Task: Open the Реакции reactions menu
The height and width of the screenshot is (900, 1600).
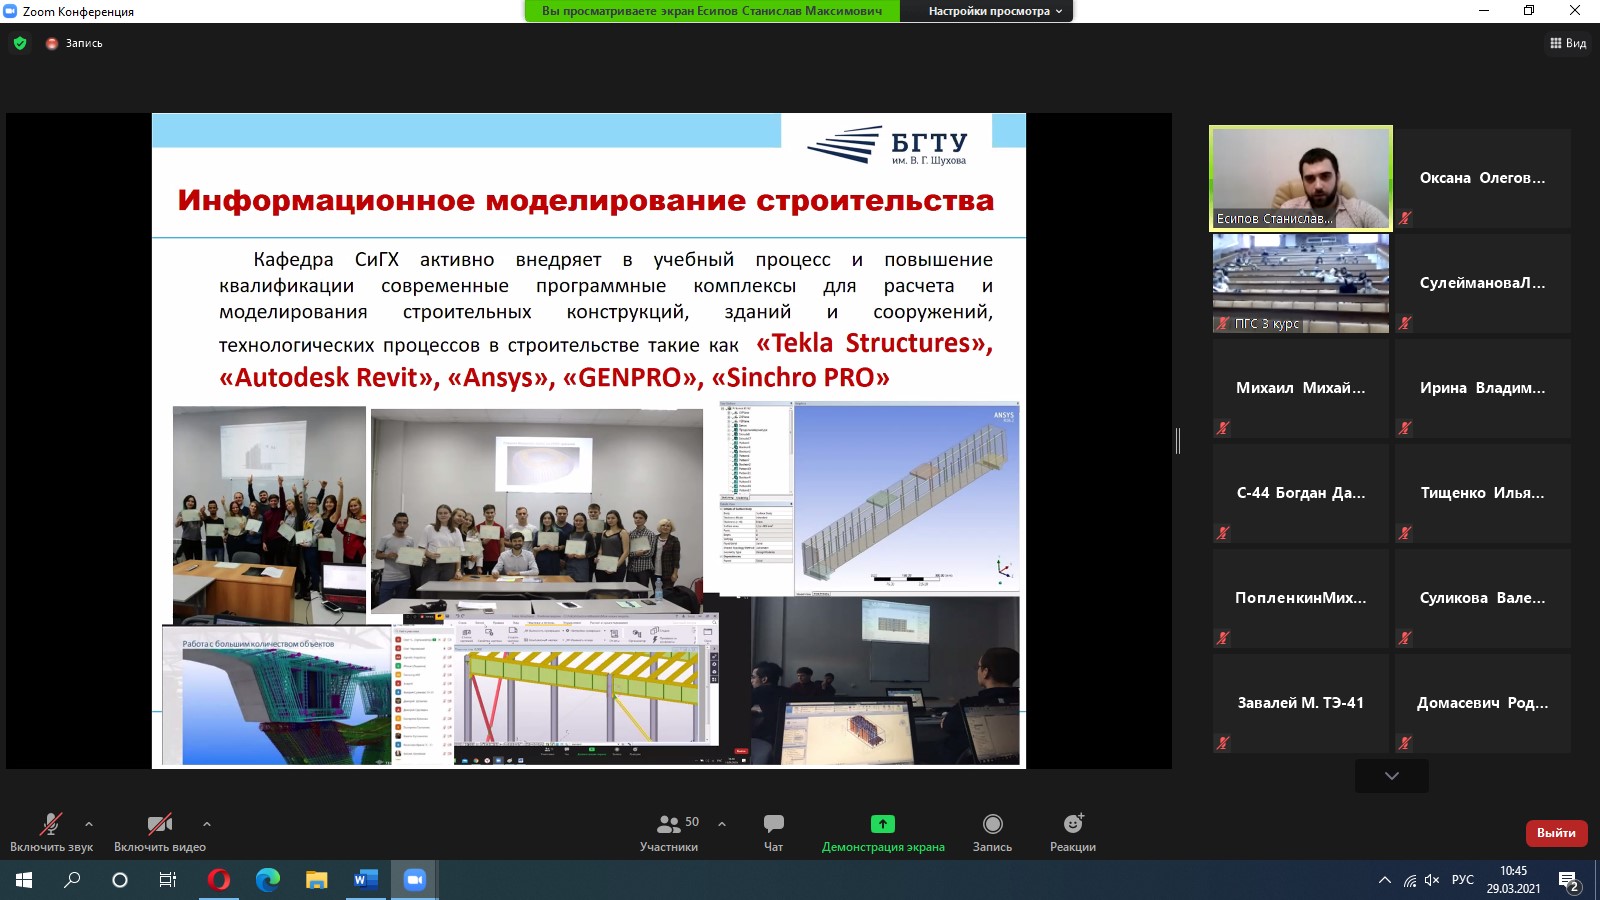Action: point(1073,832)
